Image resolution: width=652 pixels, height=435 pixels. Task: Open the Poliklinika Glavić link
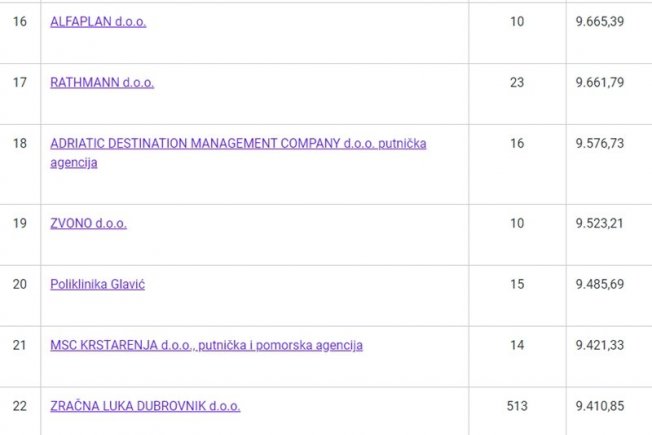pyautogui.click(x=98, y=285)
